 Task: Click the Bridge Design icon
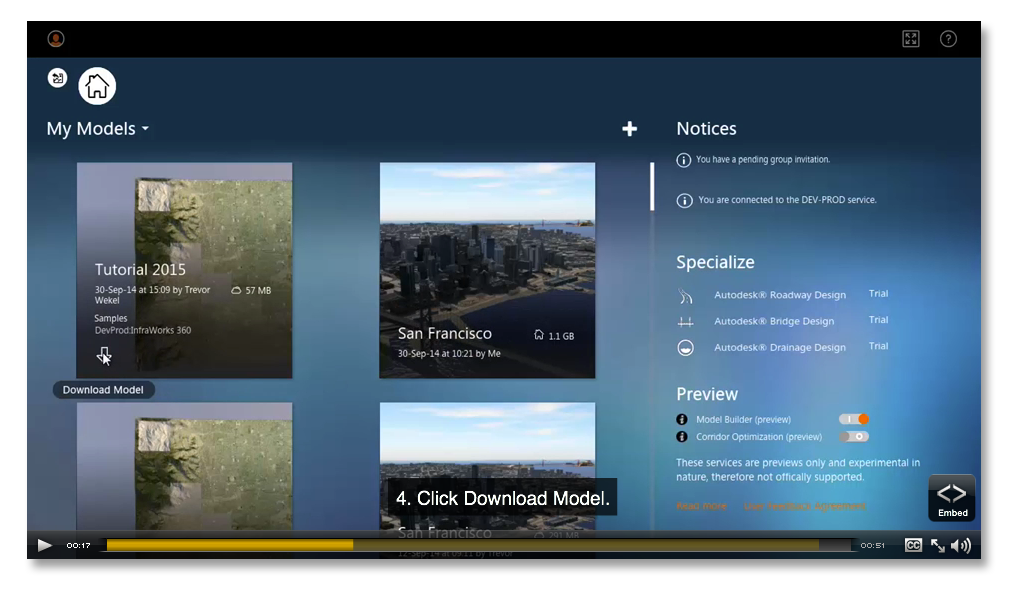pyautogui.click(x=685, y=322)
